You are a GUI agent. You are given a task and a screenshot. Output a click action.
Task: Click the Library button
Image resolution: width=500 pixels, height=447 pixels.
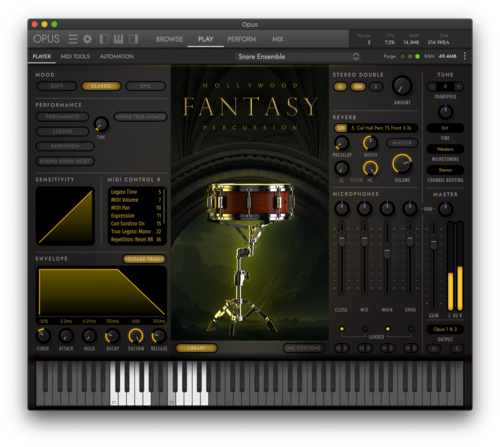[196, 348]
